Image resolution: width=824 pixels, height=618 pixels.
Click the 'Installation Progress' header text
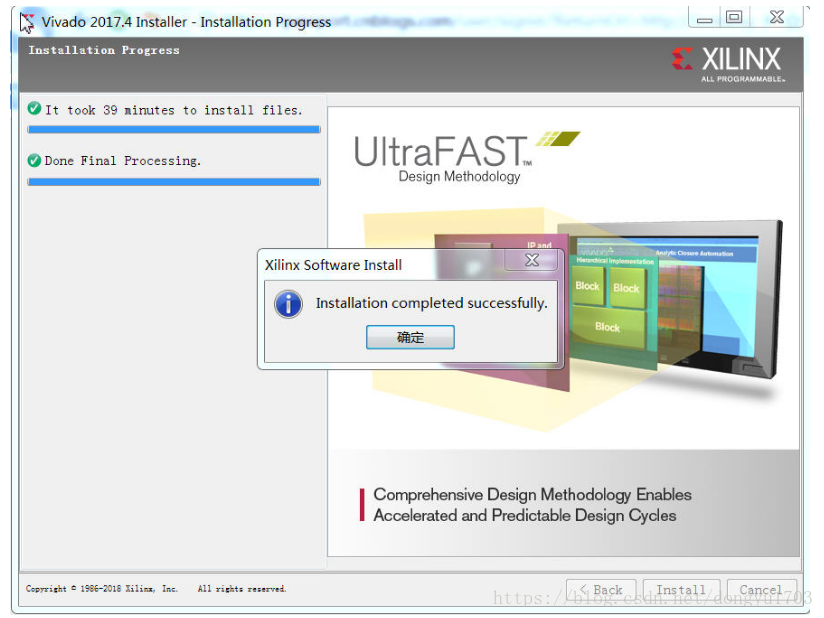tap(104, 50)
